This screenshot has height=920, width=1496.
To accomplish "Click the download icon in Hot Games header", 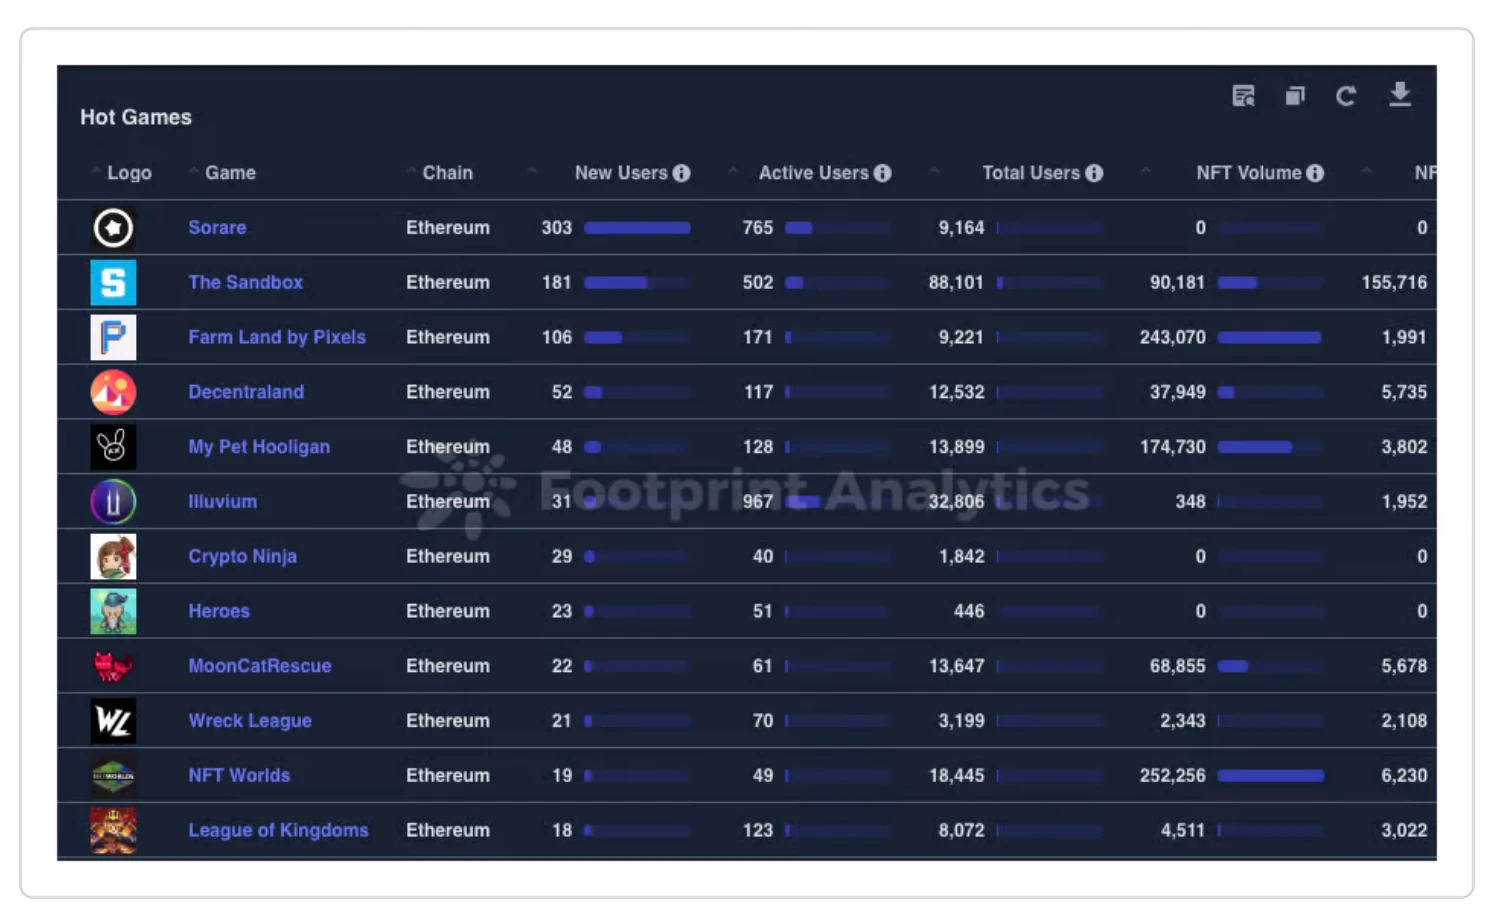I will [x=1399, y=95].
